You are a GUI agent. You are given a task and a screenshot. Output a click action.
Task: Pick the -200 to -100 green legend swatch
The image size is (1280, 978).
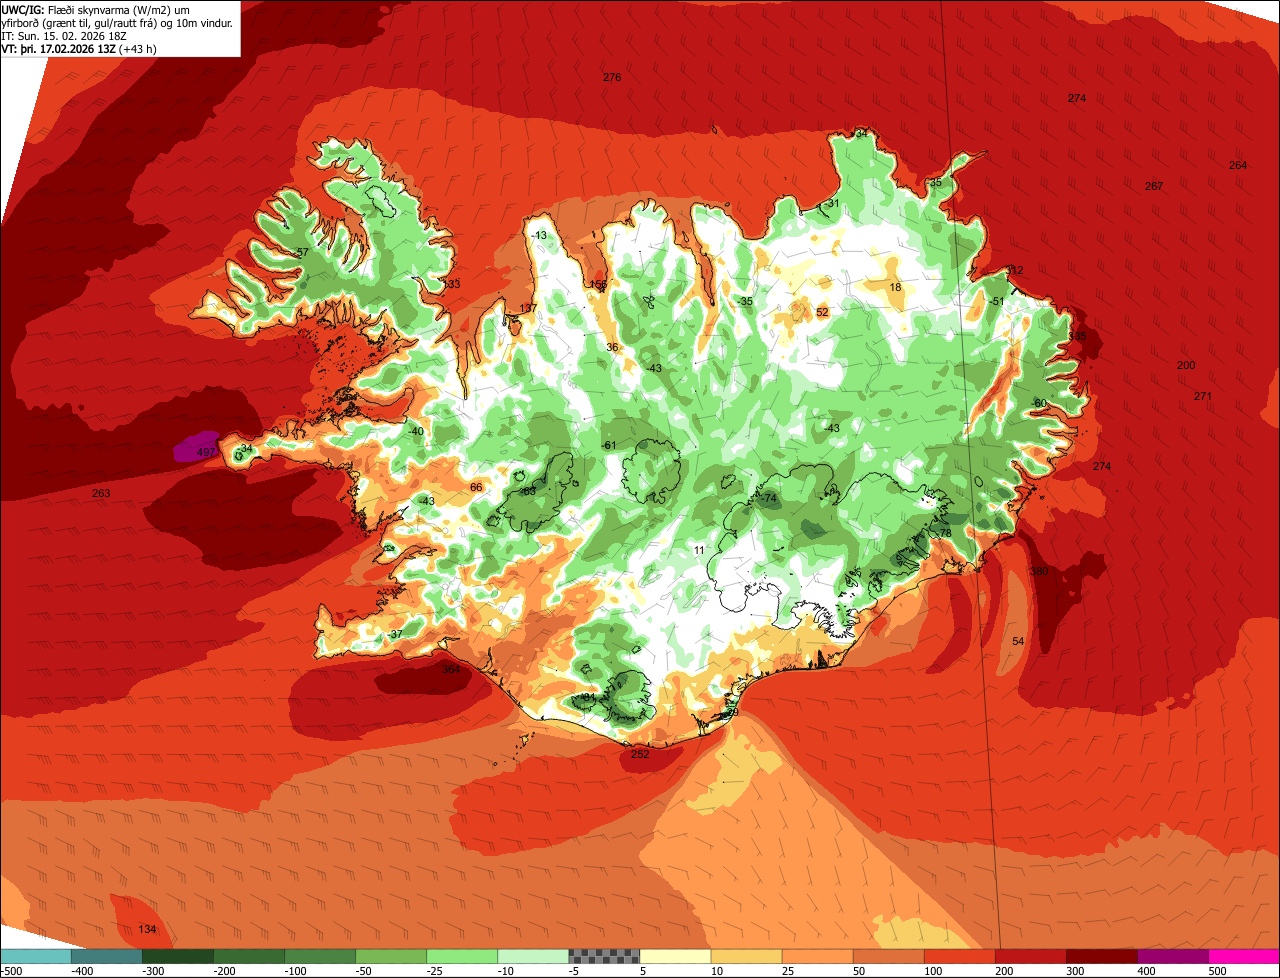249,956
